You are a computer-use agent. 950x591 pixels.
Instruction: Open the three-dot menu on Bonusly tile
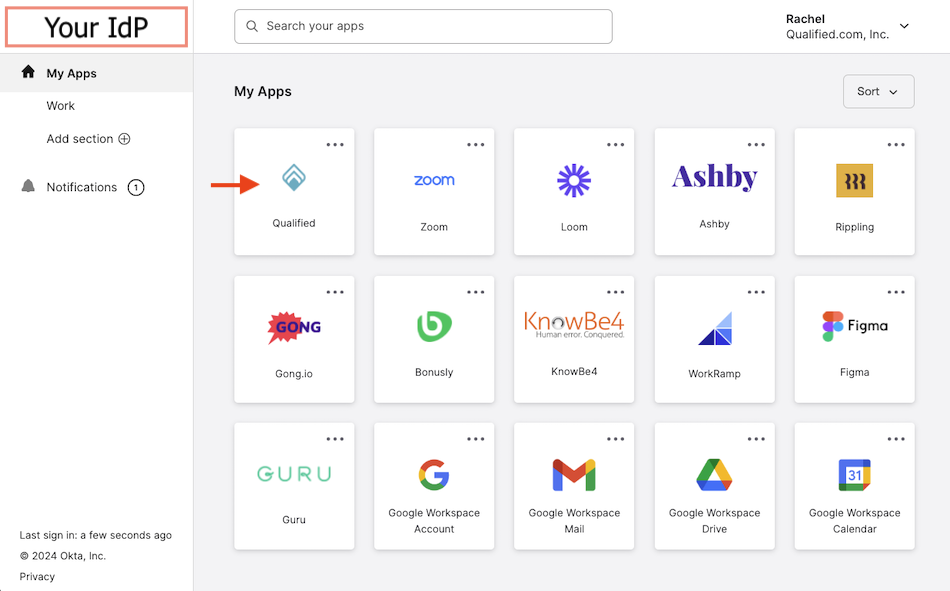[476, 292]
